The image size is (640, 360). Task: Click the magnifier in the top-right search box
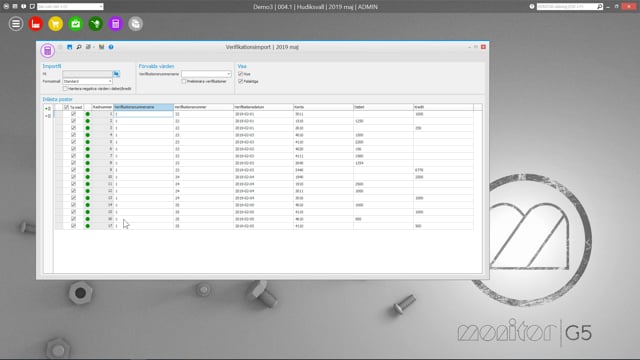point(600,7)
